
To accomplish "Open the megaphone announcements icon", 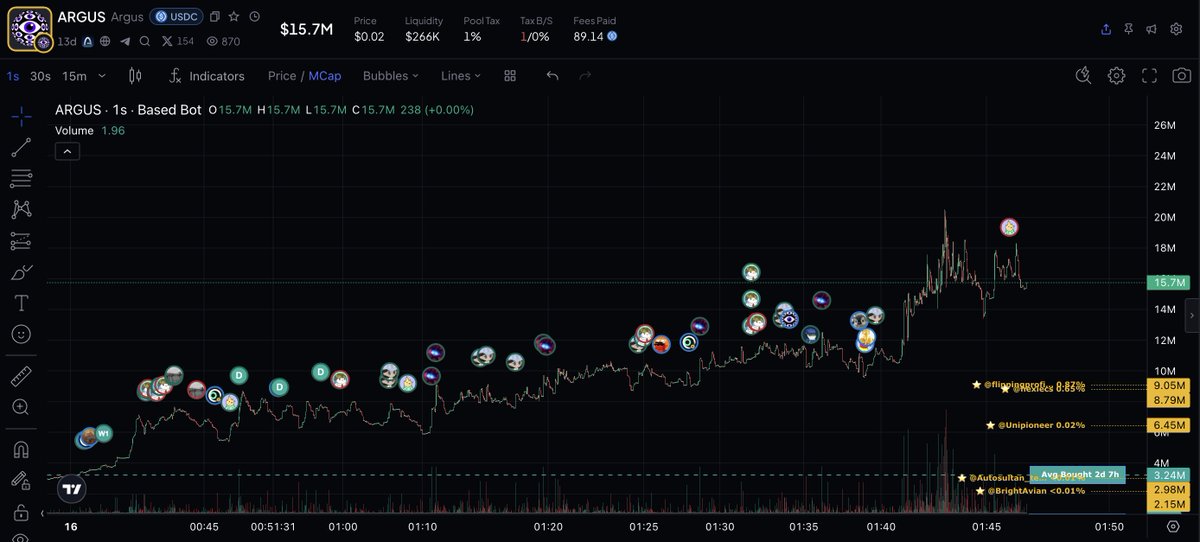I will [1153, 29].
